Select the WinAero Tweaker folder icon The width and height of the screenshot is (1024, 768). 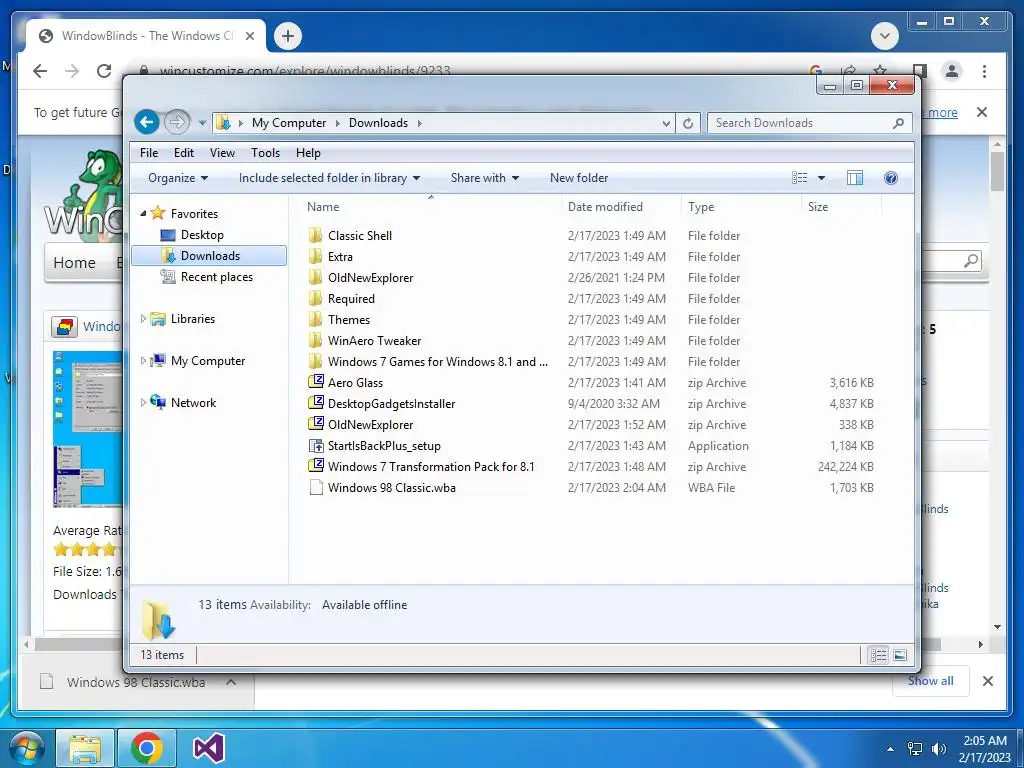315,340
